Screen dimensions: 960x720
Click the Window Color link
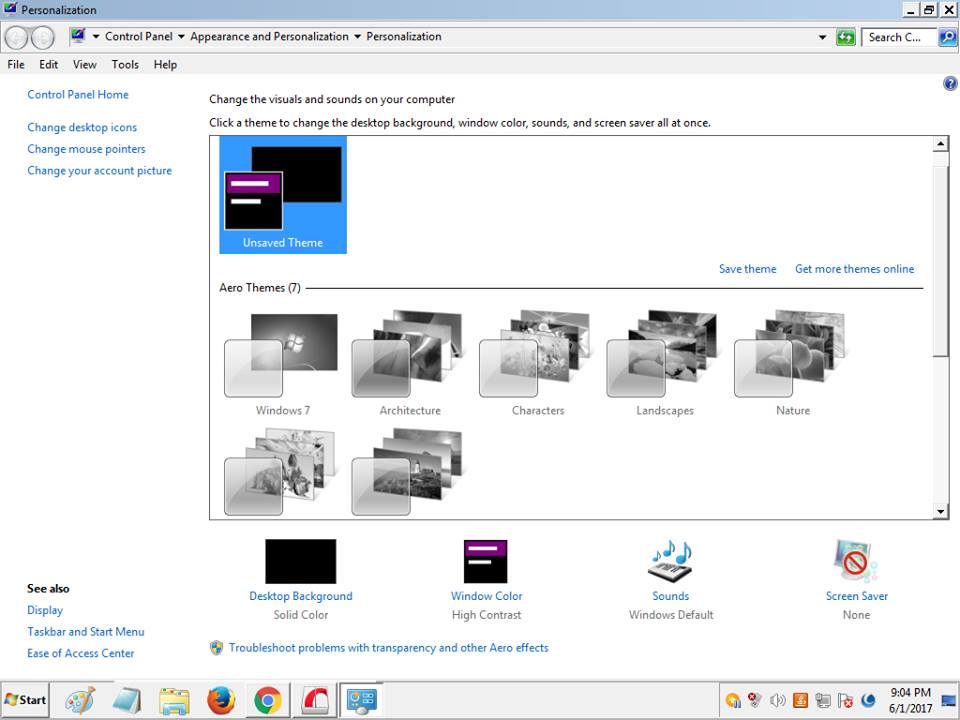(486, 596)
